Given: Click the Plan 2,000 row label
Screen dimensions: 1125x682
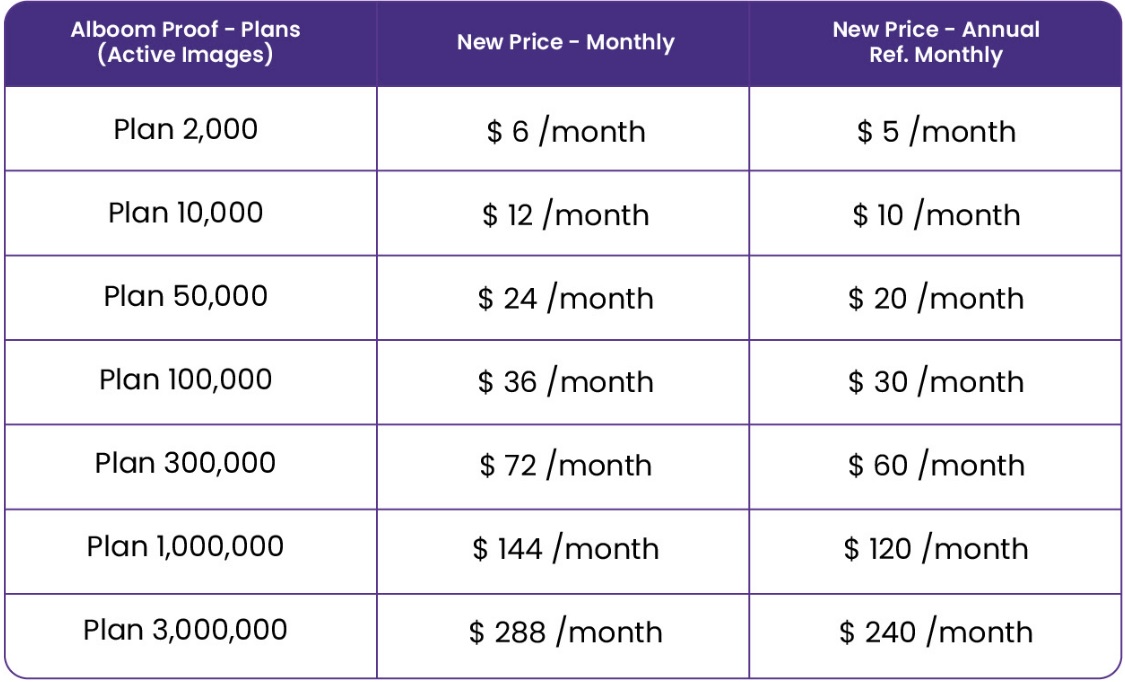Looking at the screenshot, I should pyautogui.click(x=185, y=130).
